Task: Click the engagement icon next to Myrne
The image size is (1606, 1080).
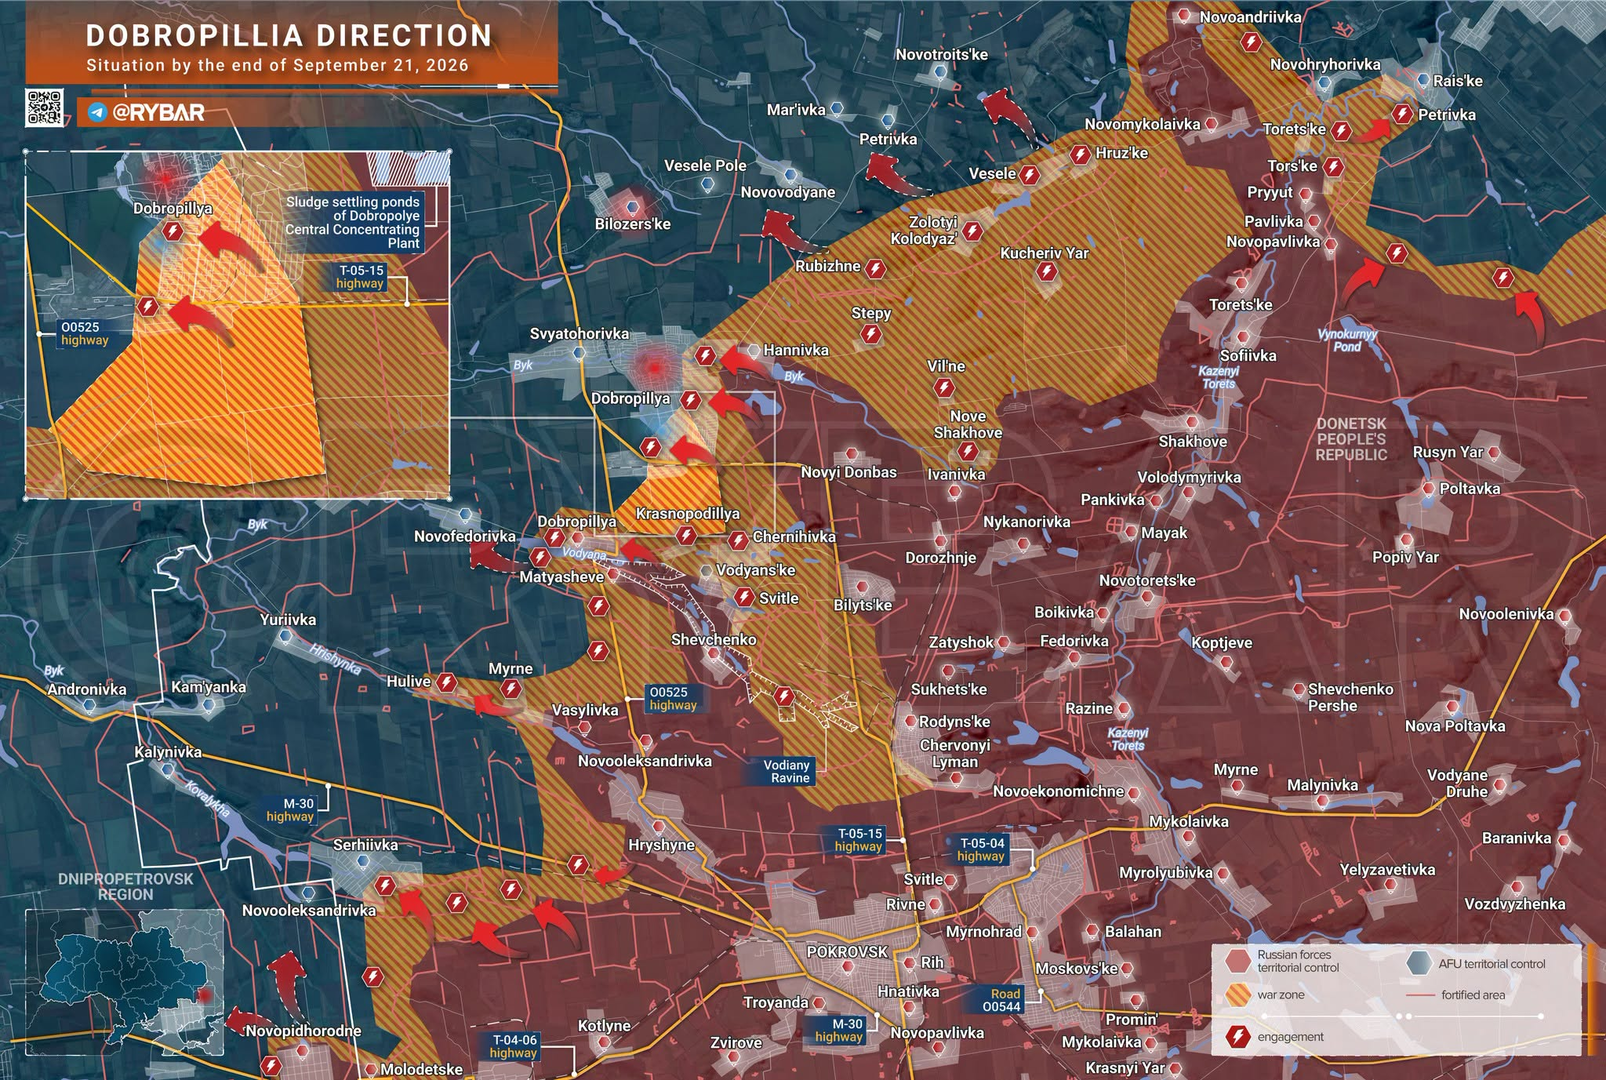Action: (511, 688)
